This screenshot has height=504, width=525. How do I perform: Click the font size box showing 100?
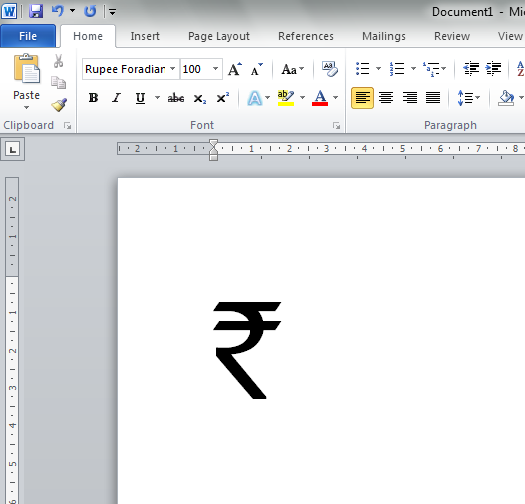(196, 69)
